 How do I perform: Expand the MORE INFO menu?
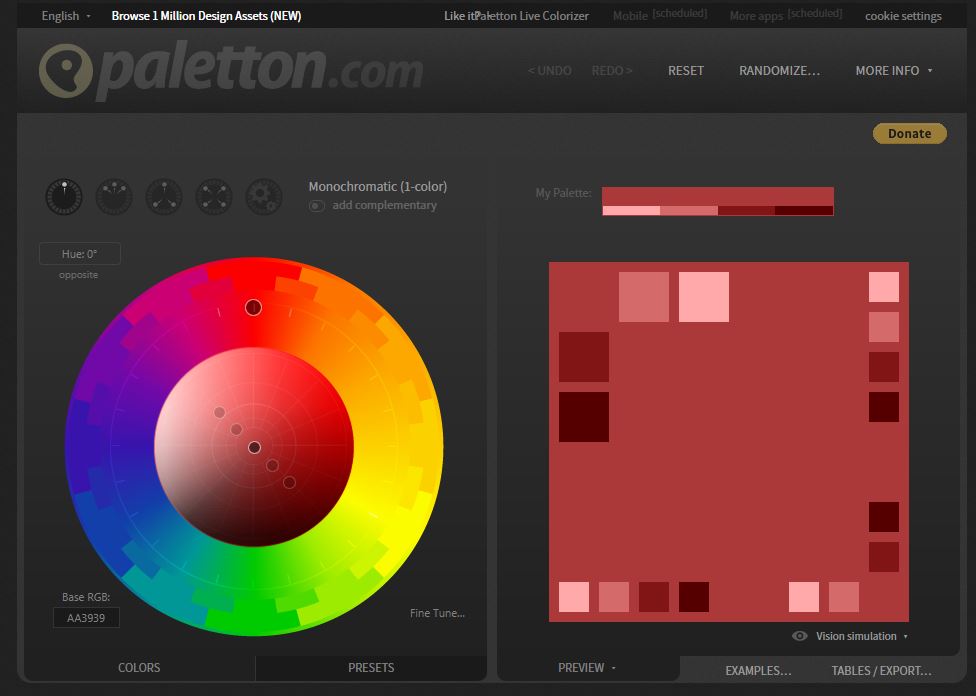click(893, 71)
